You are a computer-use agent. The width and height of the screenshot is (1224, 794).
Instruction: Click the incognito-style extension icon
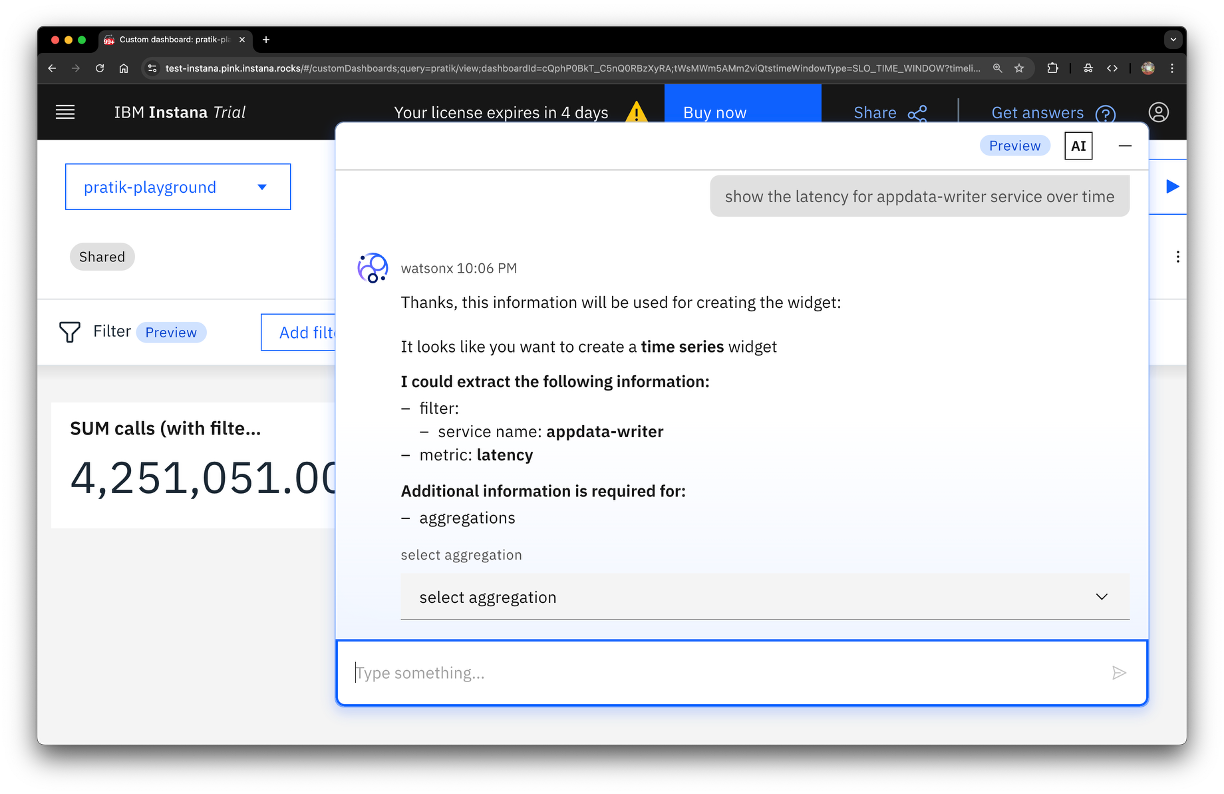(x=1088, y=68)
